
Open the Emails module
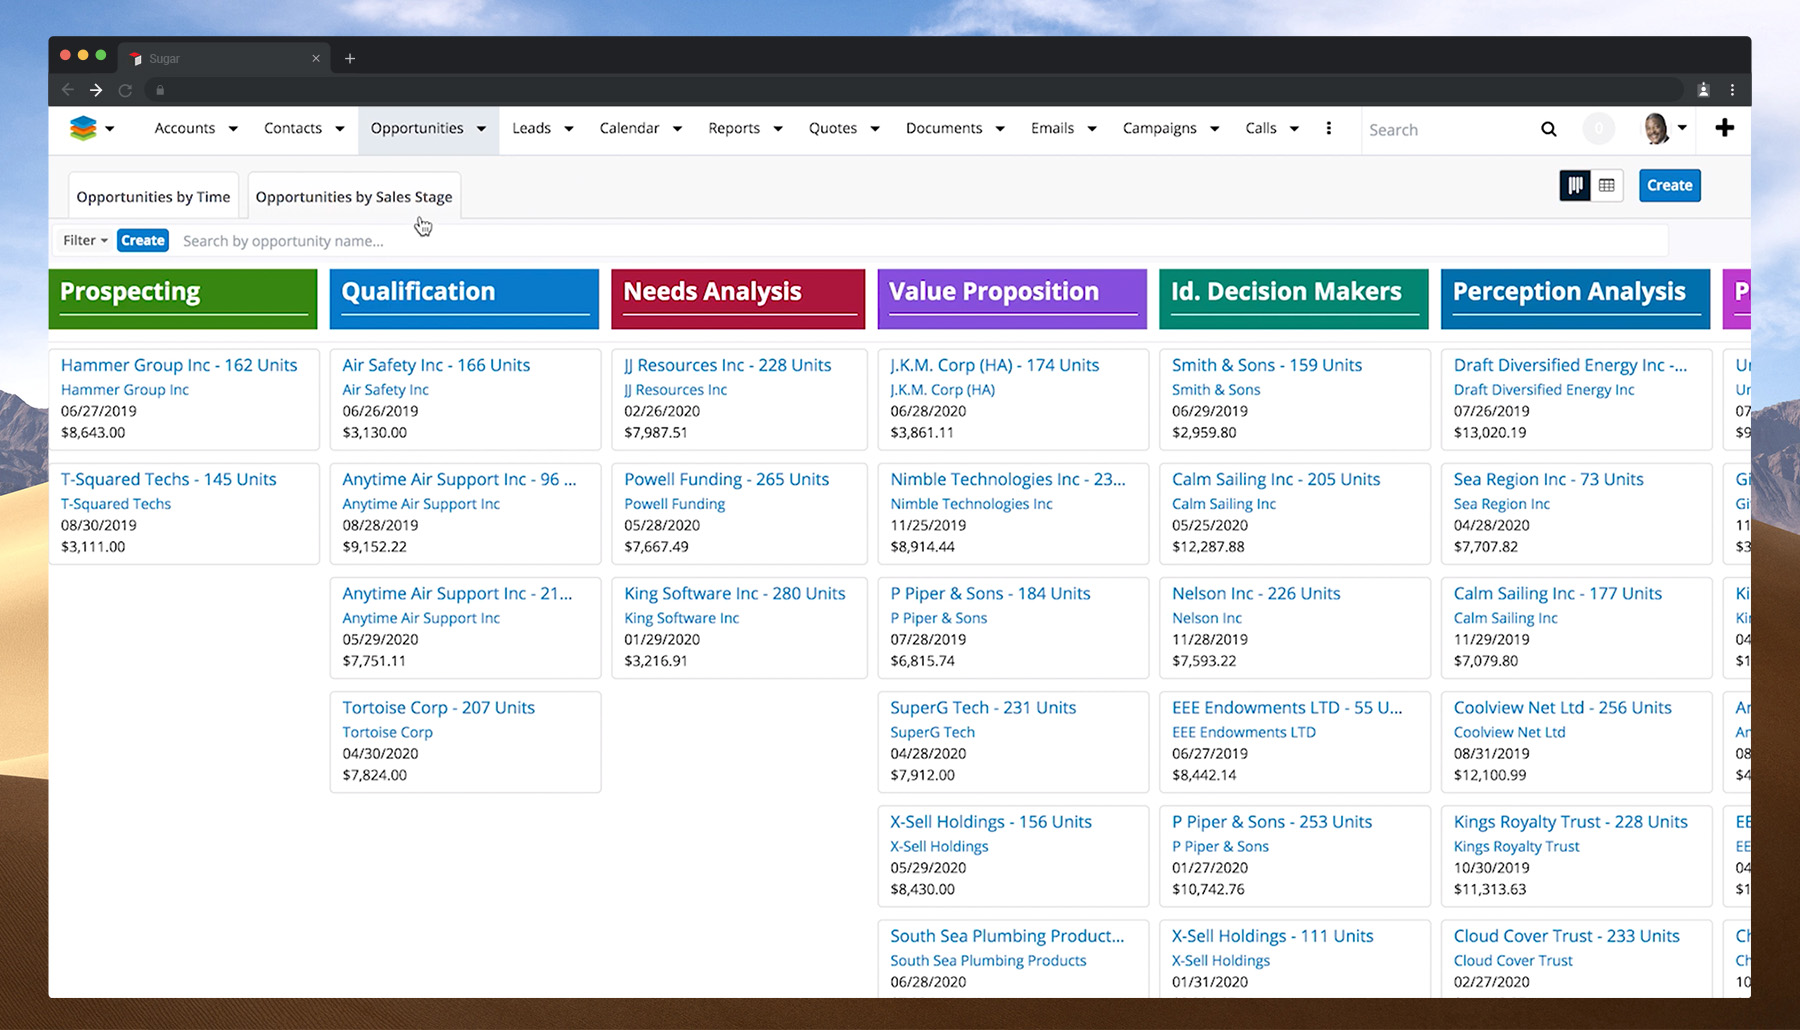pyautogui.click(x=1052, y=128)
